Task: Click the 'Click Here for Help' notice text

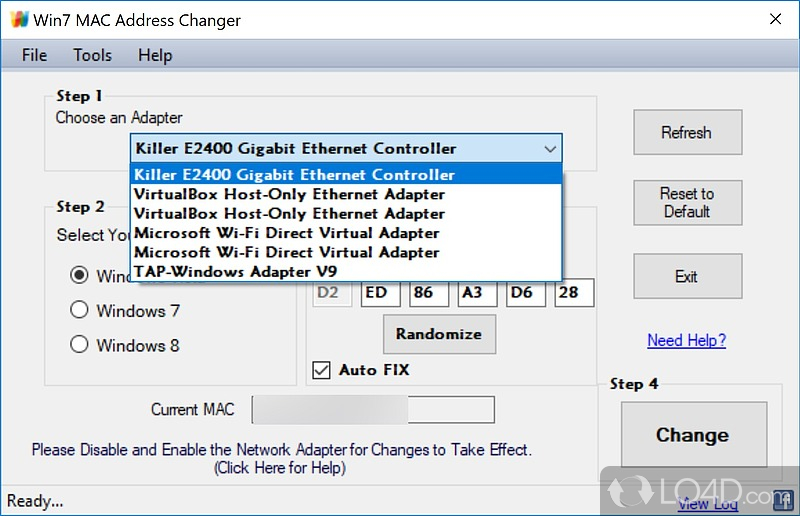Action: (280, 468)
